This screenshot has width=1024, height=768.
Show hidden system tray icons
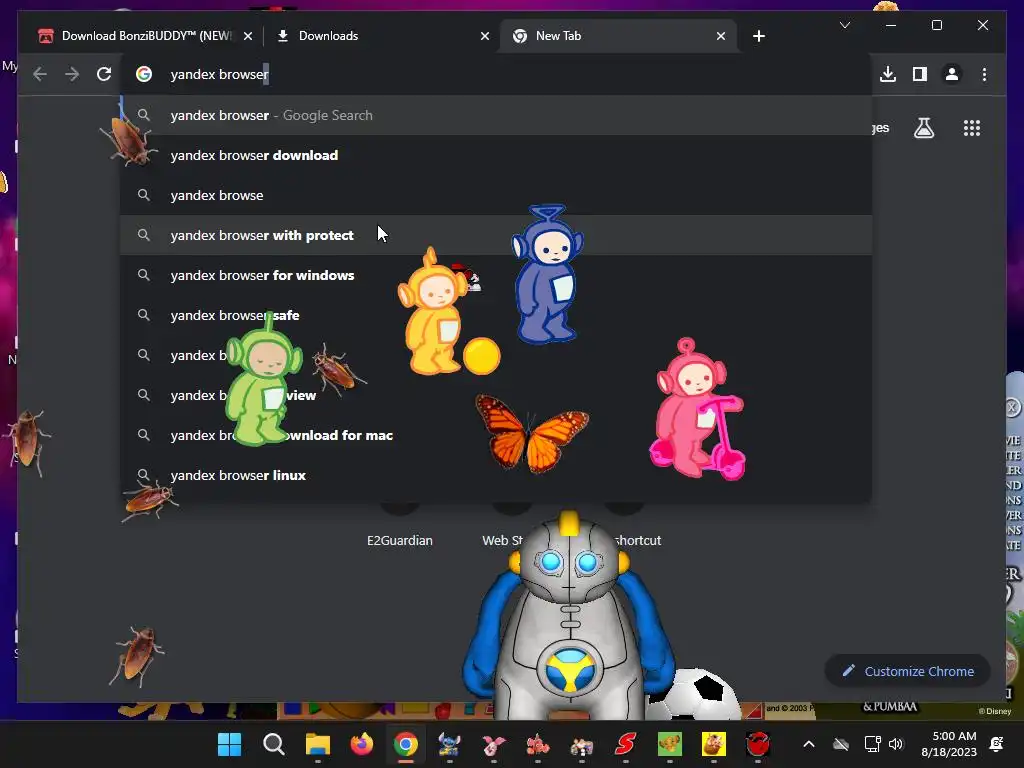[x=808, y=744]
